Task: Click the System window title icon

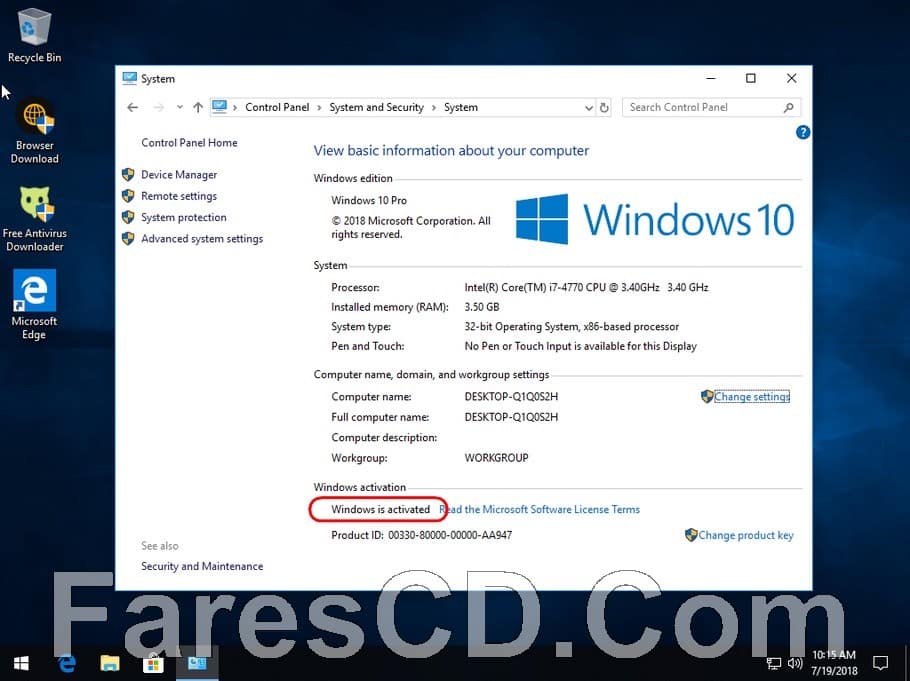Action: (x=129, y=78)
